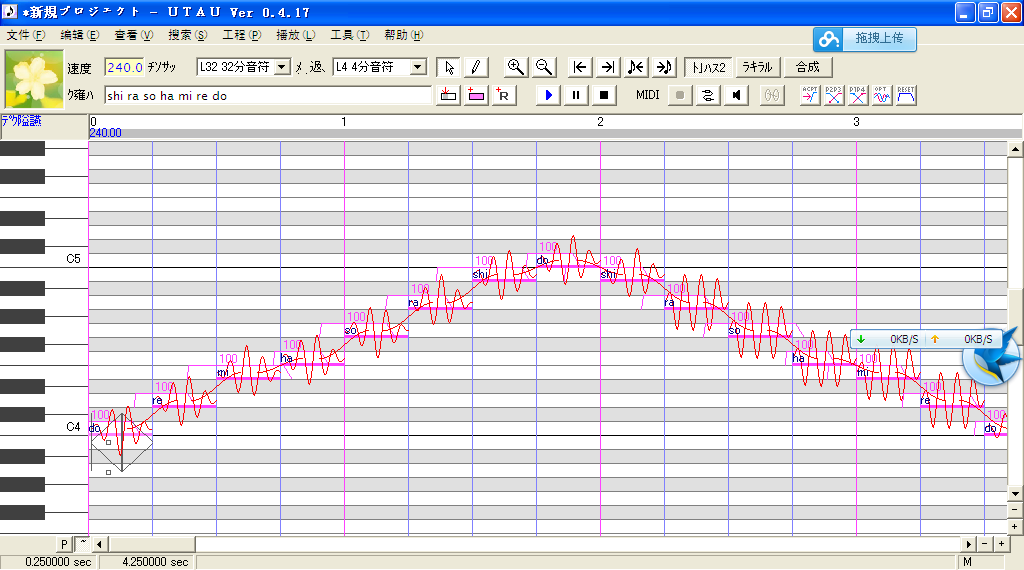Click the yellow flower voicebank avatar
Screen dimensions: 1024x570
click(34, 79)
